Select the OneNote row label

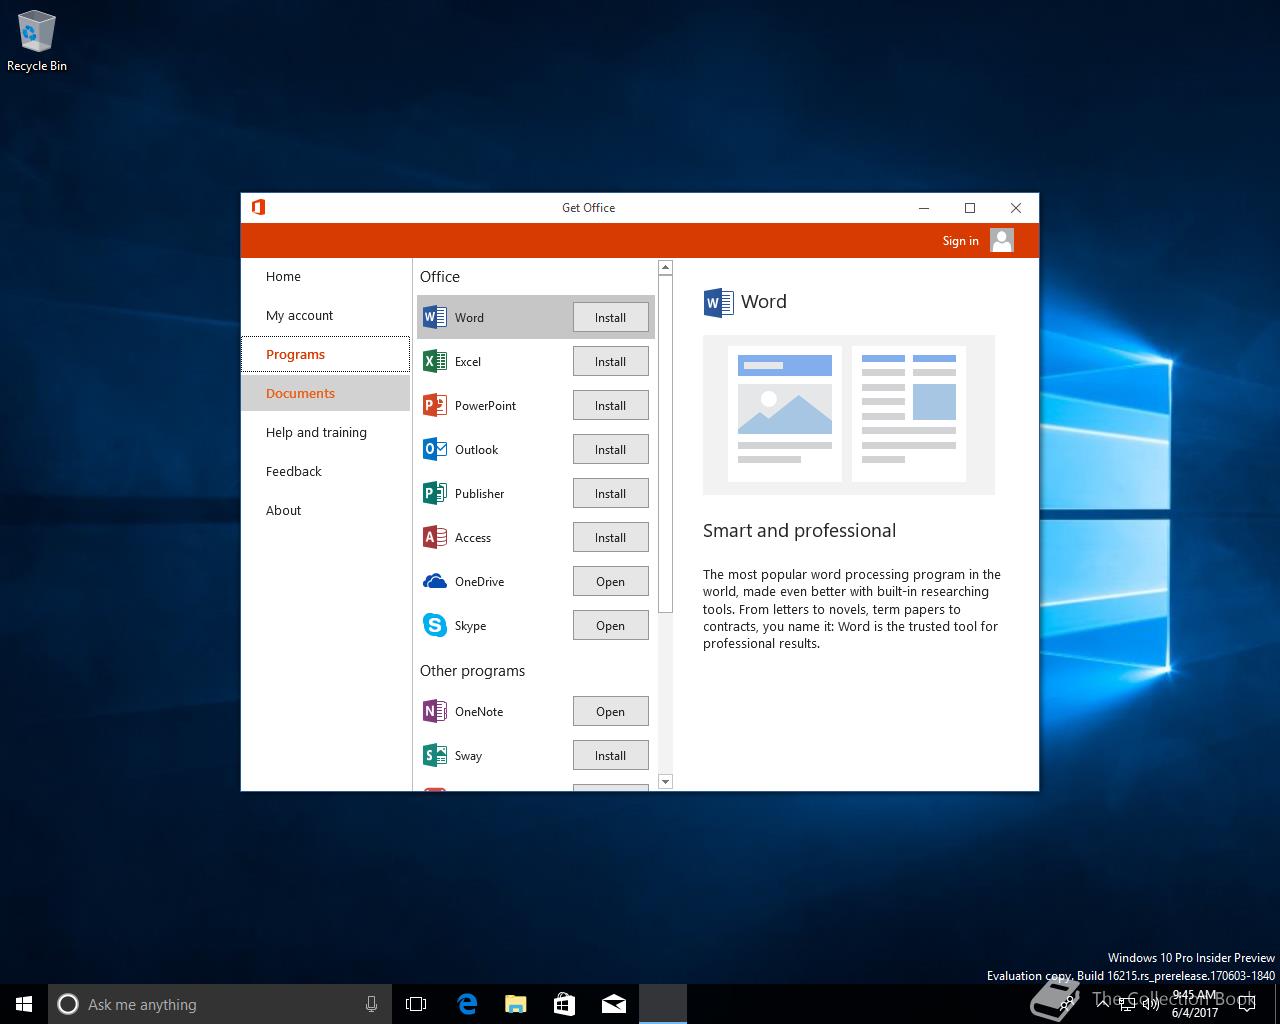479,711
